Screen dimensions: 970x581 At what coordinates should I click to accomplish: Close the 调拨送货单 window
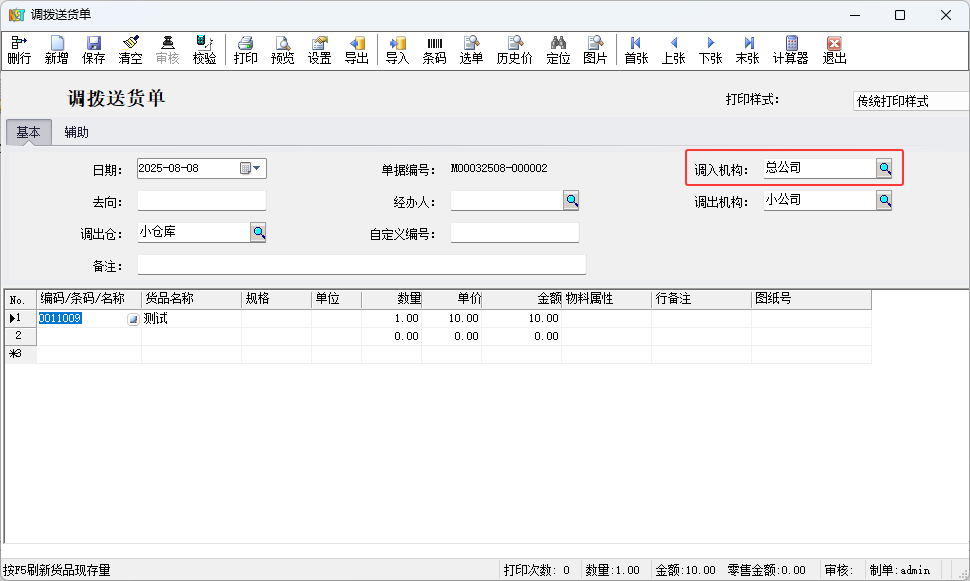tap(946, 15)
